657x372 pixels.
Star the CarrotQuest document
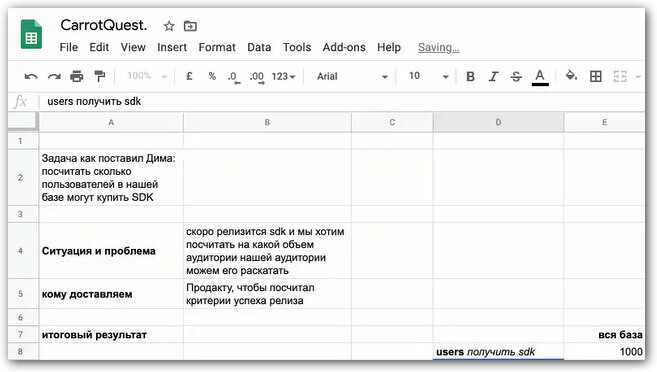tap(169, 26)
